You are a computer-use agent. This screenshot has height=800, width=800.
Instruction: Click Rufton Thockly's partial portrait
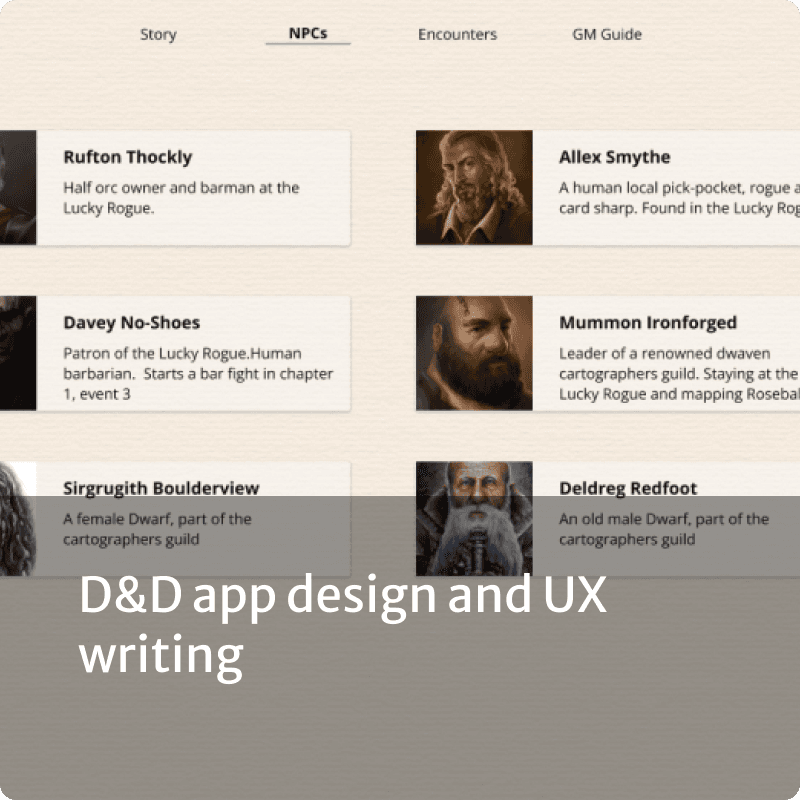[x=18, y=188]
